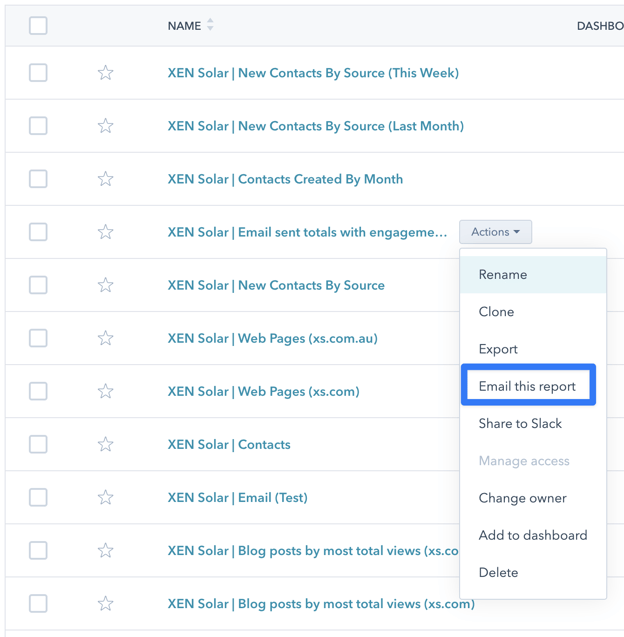The height and width of the screenshot is (637, 624).
Task: Check the Email (Test) row checkbox
Action: (38, 497)
